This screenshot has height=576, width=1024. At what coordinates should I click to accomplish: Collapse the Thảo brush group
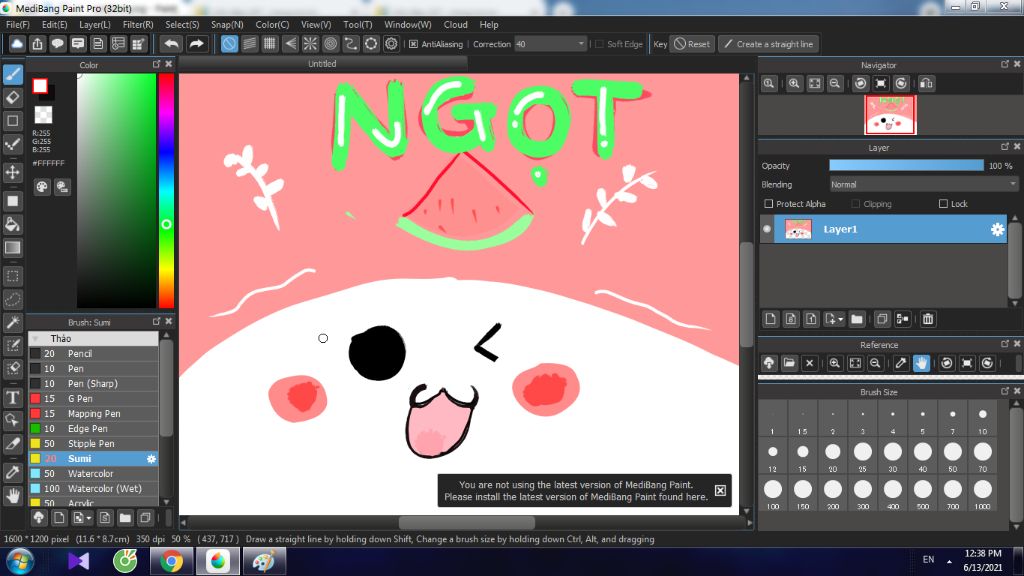click(x=35, y=338)
